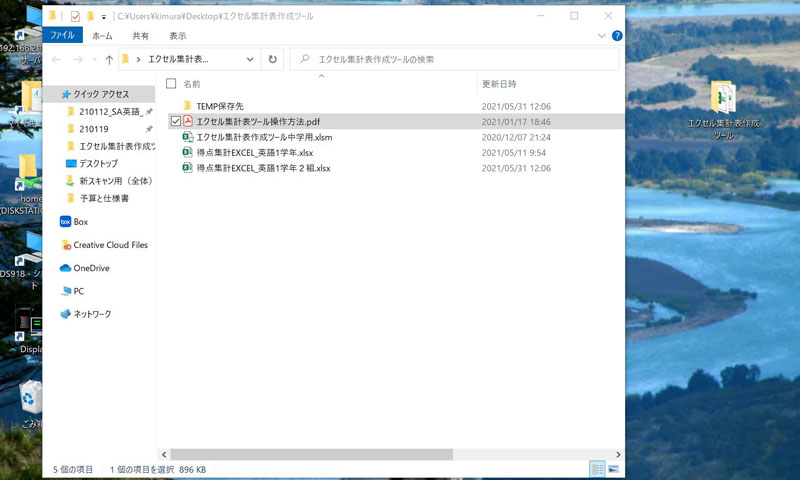Viewport: 800px width, 480px height.
Task: Switch to large icons view in status bar
Action: [x=613, y=468]
